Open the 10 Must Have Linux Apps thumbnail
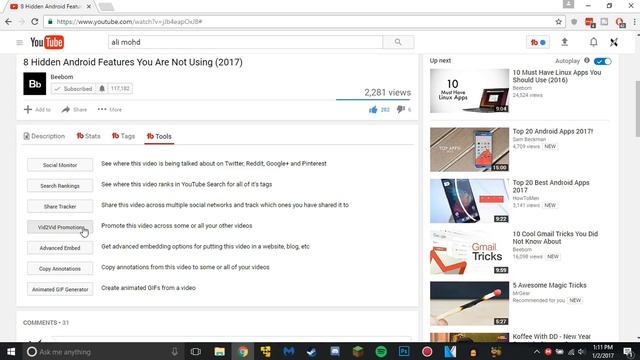 [x=469, y=91]
